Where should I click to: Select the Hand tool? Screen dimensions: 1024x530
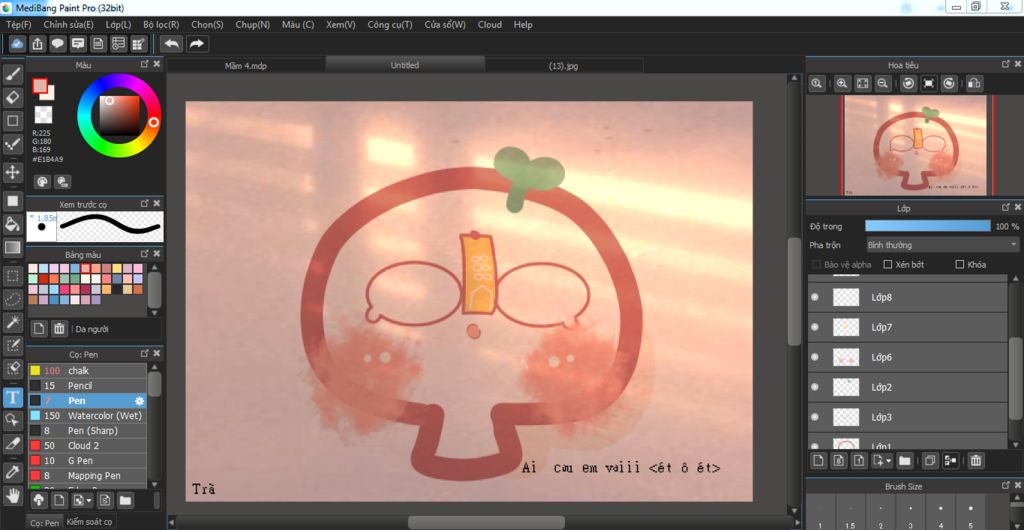tap(12, 495)
